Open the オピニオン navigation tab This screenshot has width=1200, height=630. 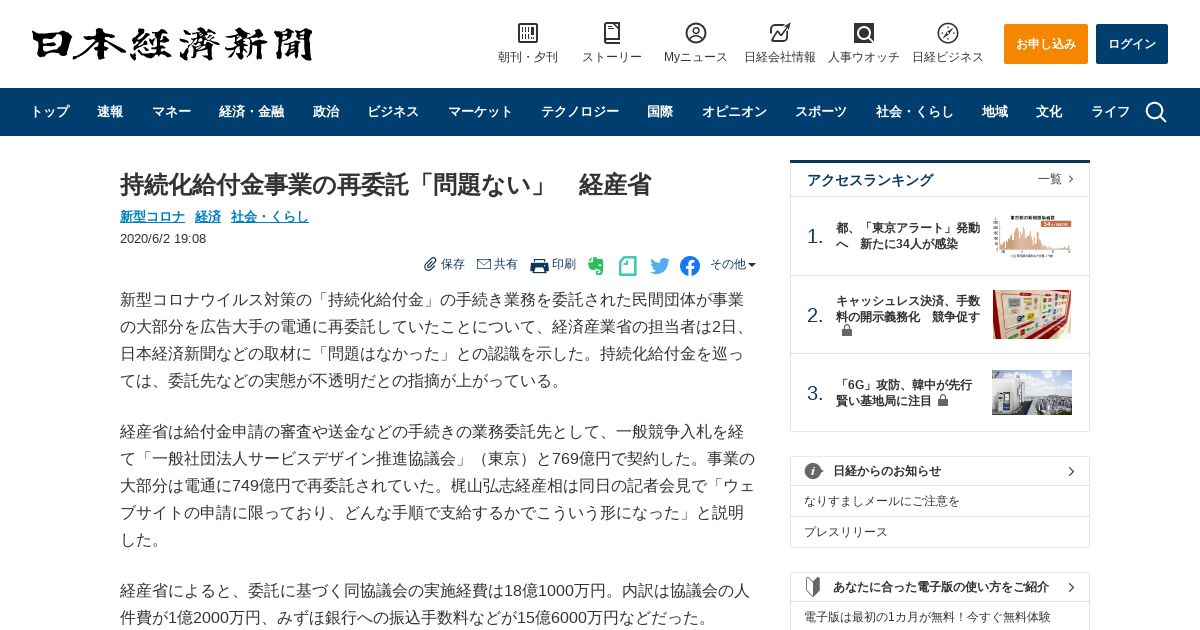coord(734,112)
